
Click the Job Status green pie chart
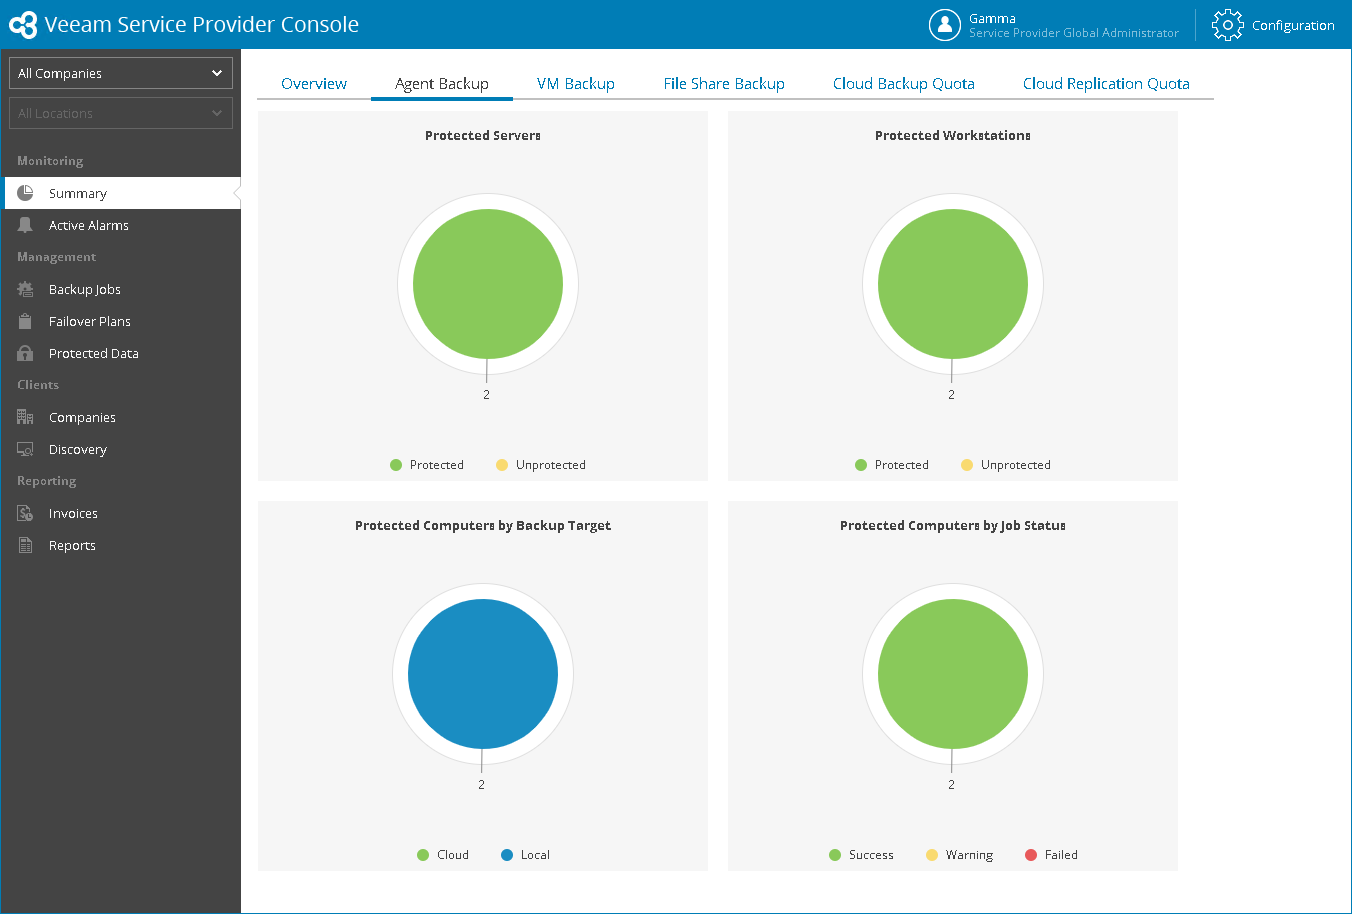[953, 674]
